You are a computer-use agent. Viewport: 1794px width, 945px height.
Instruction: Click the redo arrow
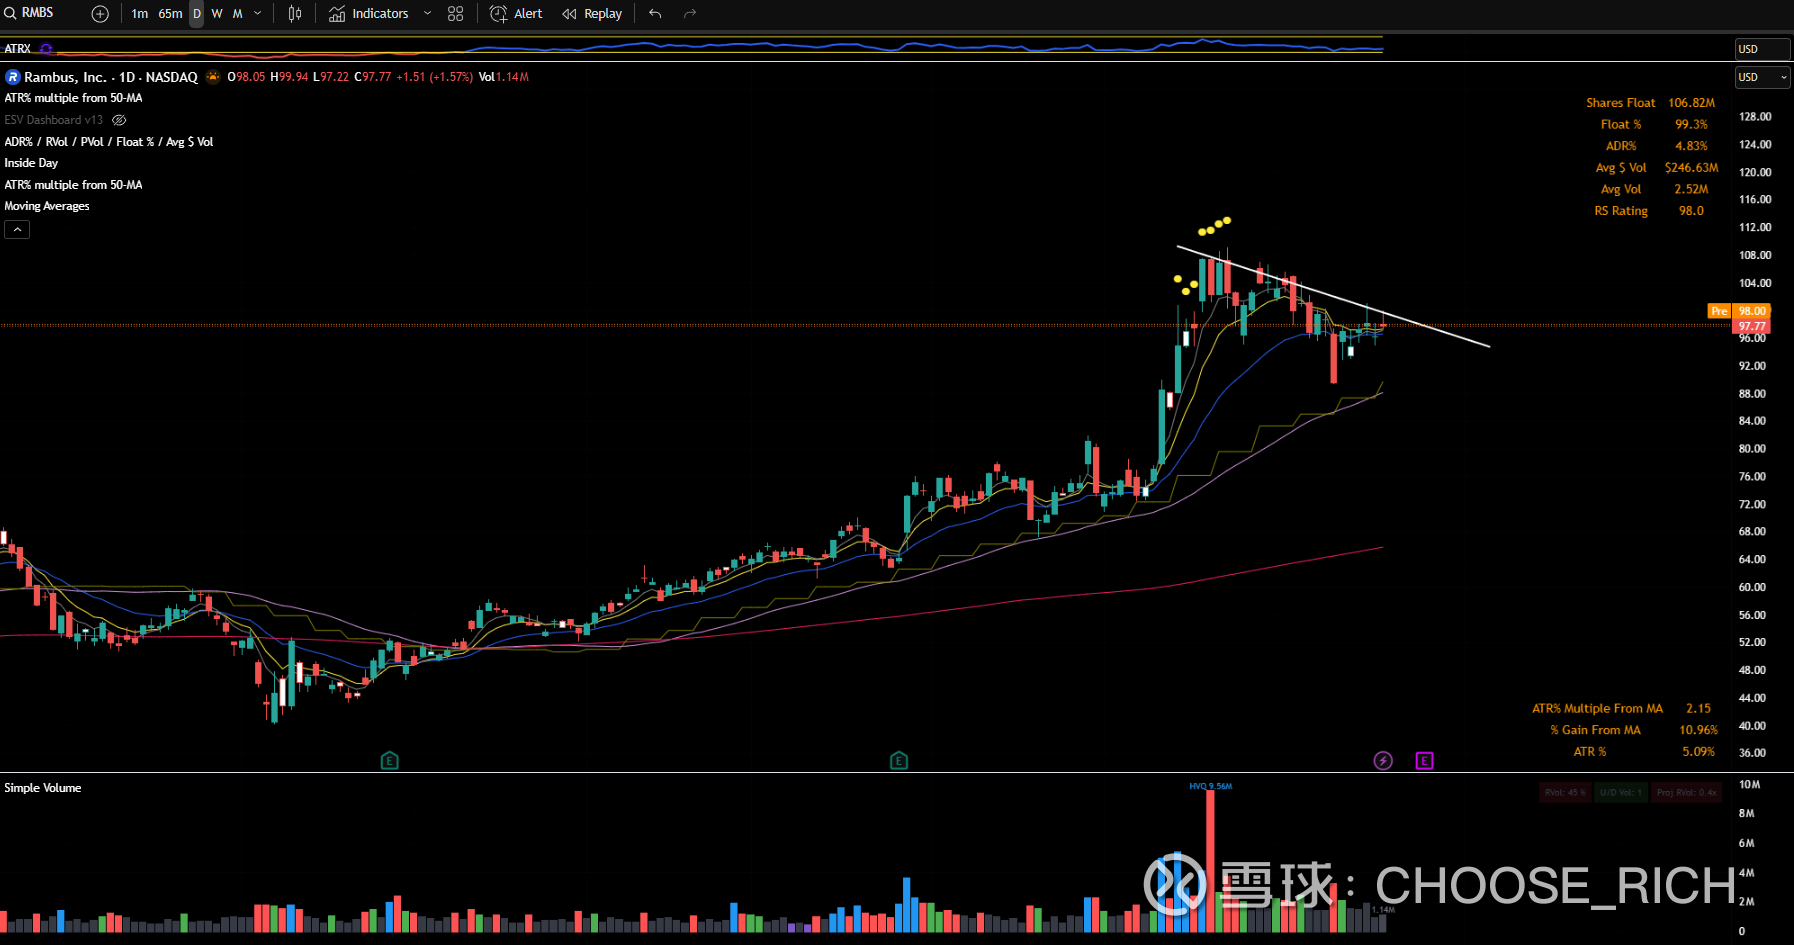(x=690, y=14)
